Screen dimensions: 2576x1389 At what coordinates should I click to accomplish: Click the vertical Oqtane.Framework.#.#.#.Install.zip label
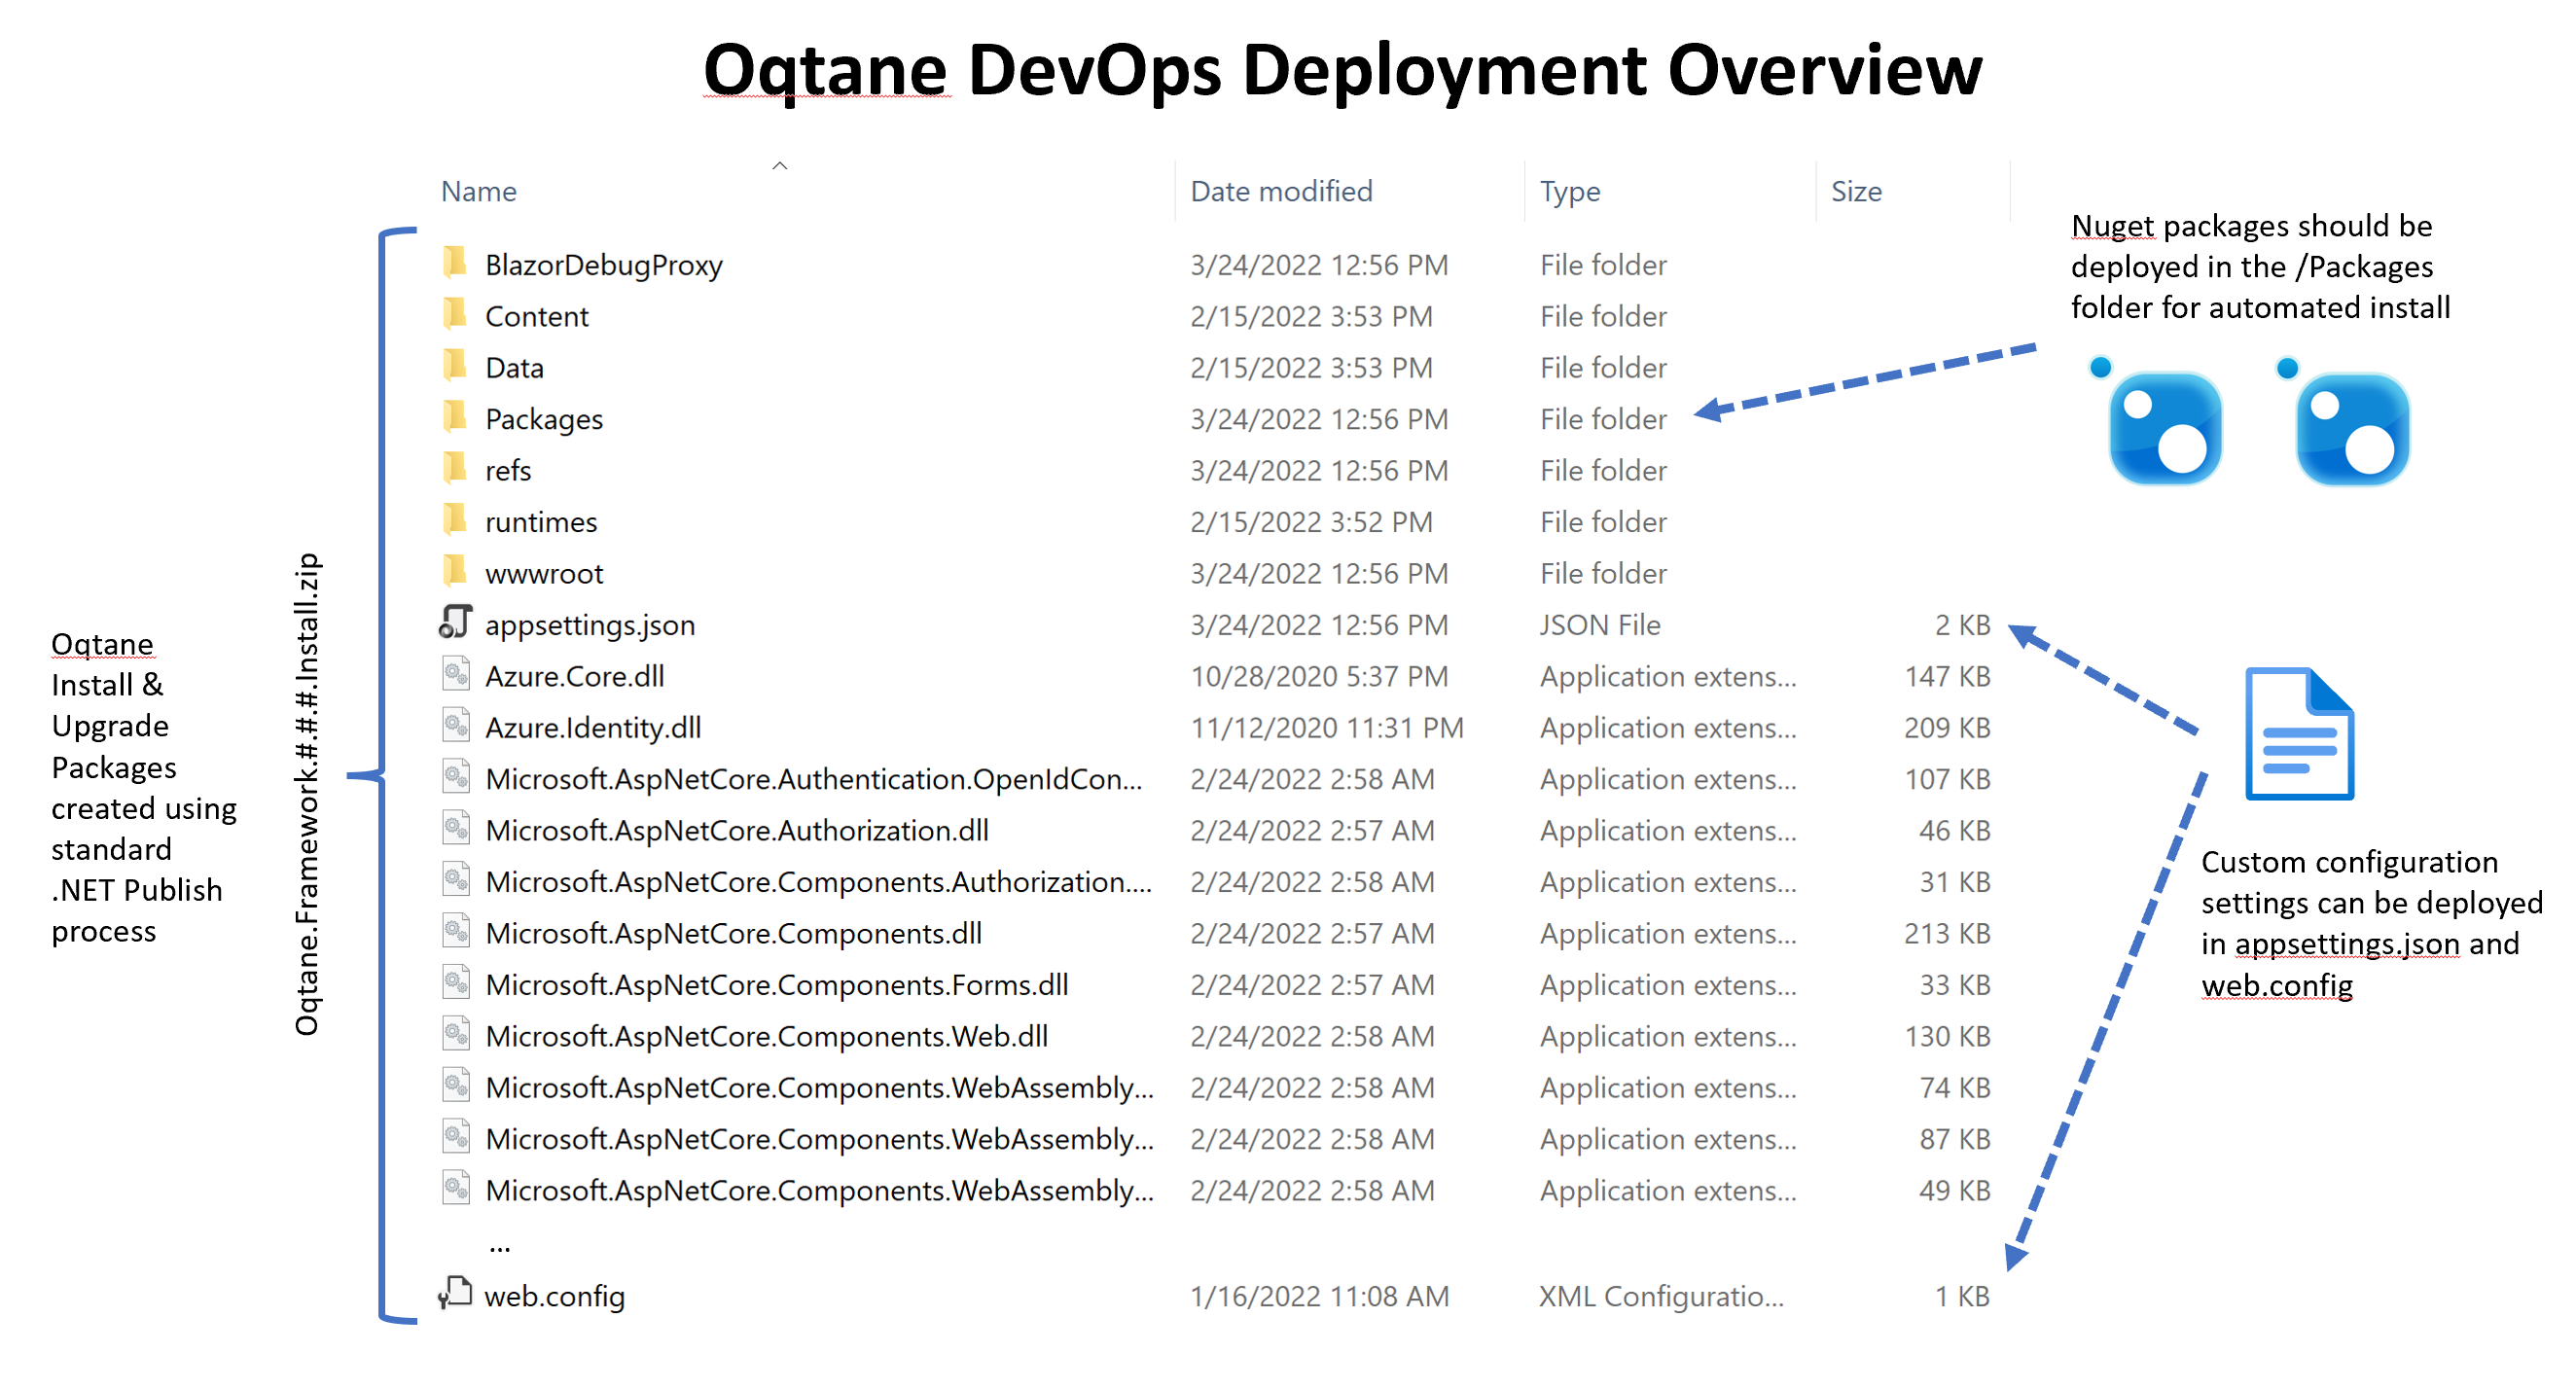[x=307, y=793]
